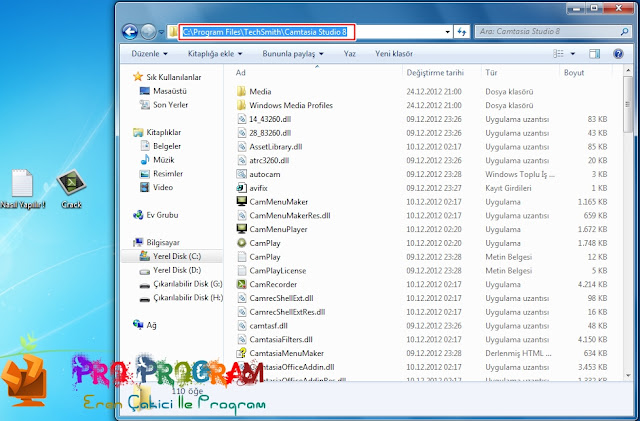Select Bilgisayar in the sidebar
Image resolution: width=640 pixels, height=421 pixels.
click(162, 243)
